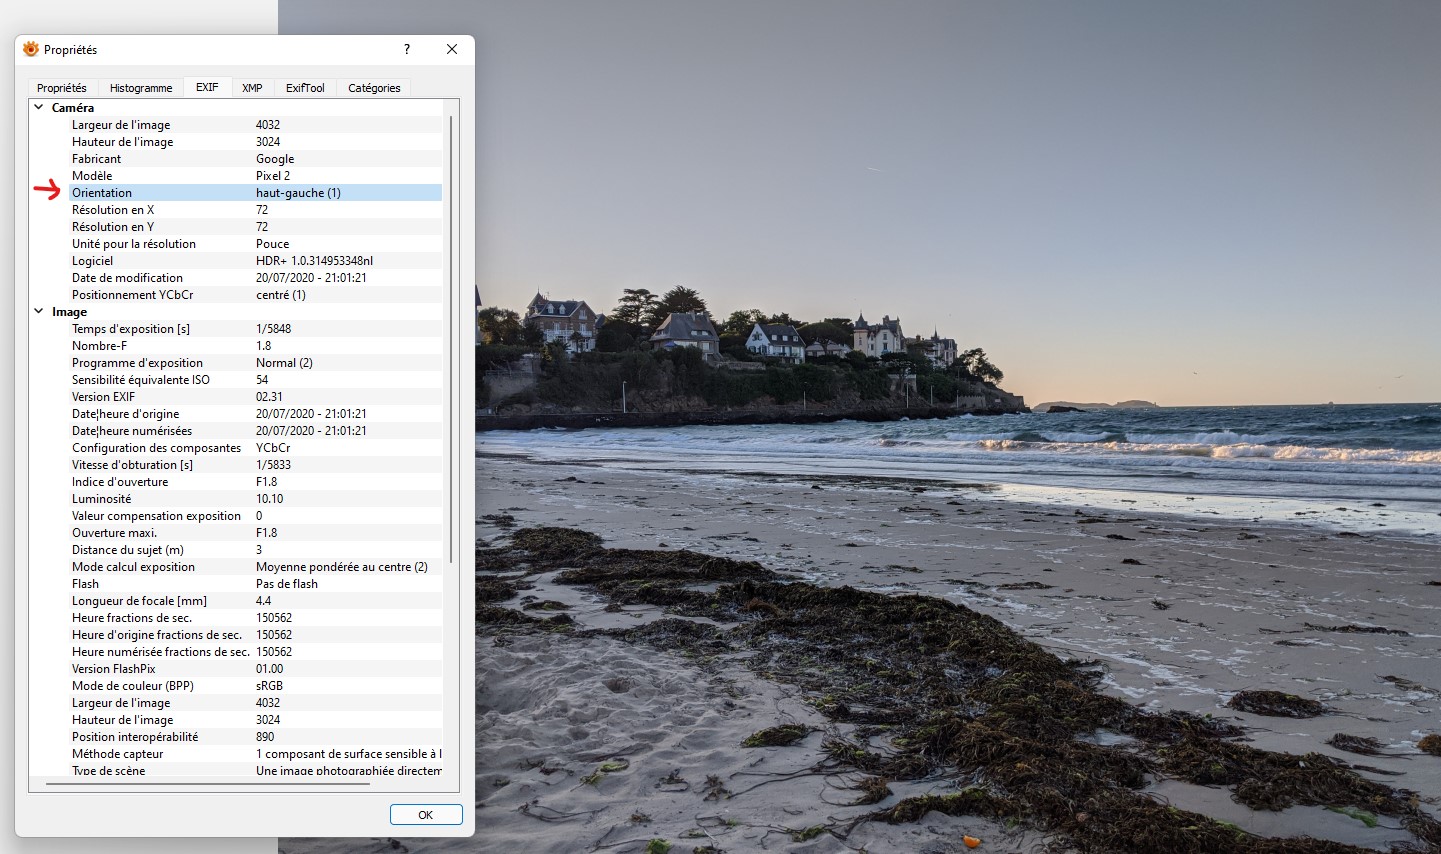Select the Nombre-F row
This screenshot has height=854, width=1441.
coord(255,346)
